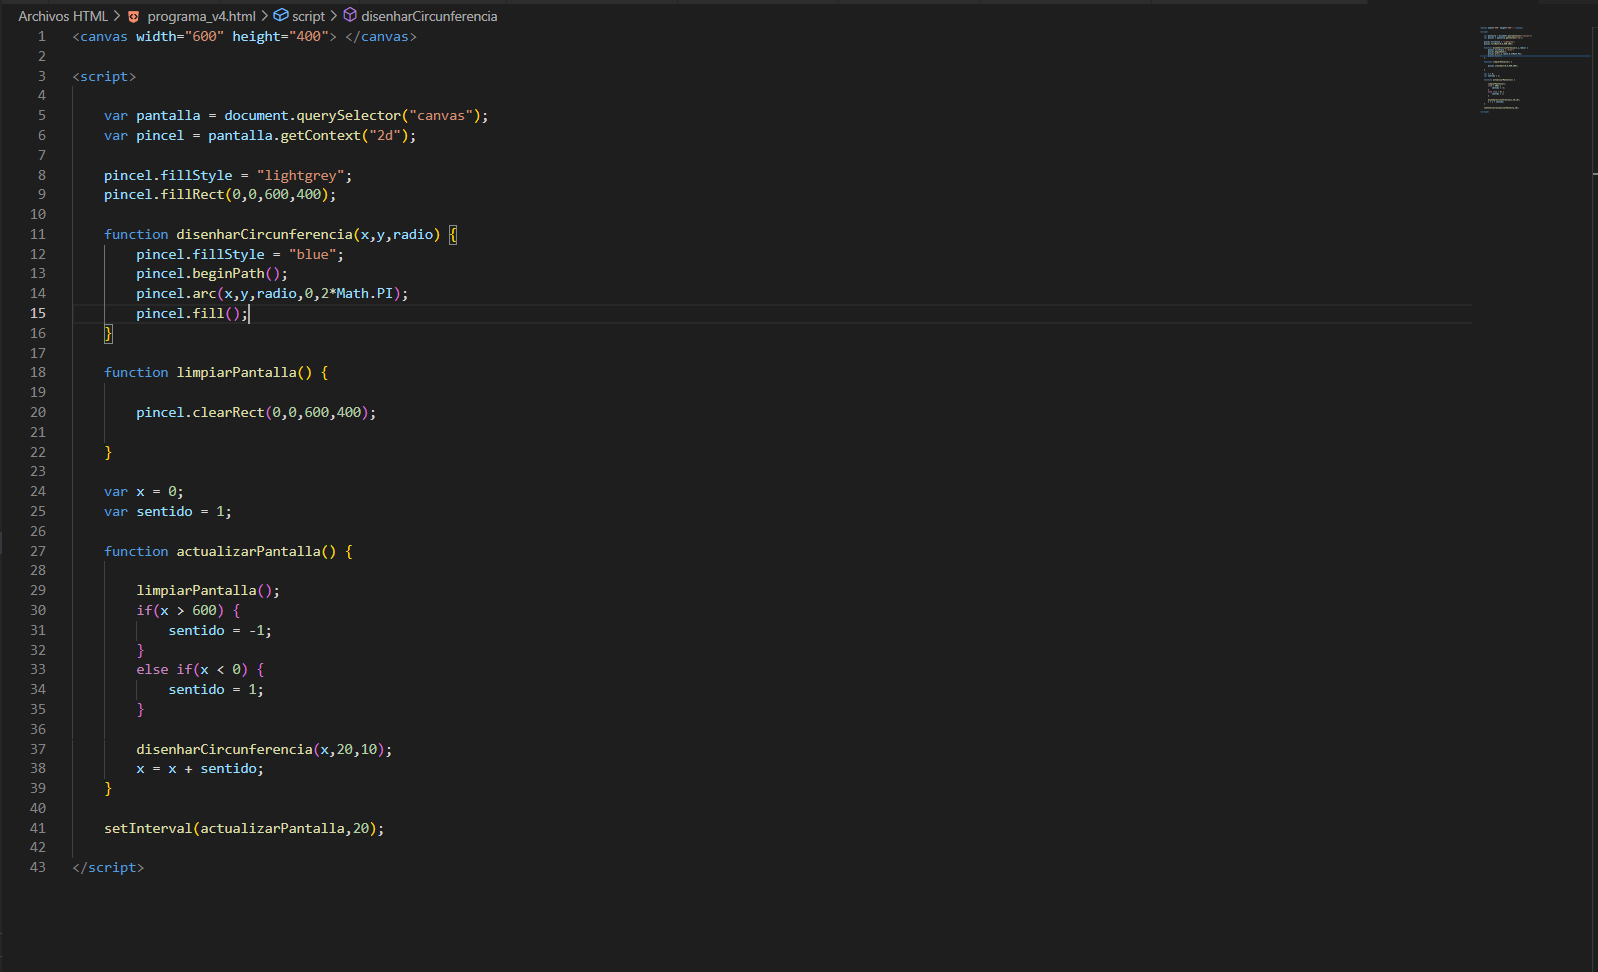Click the HTML file icon in breadcrumb
The width and height of the screenshot is (1598, 972).
coord(134,16)
